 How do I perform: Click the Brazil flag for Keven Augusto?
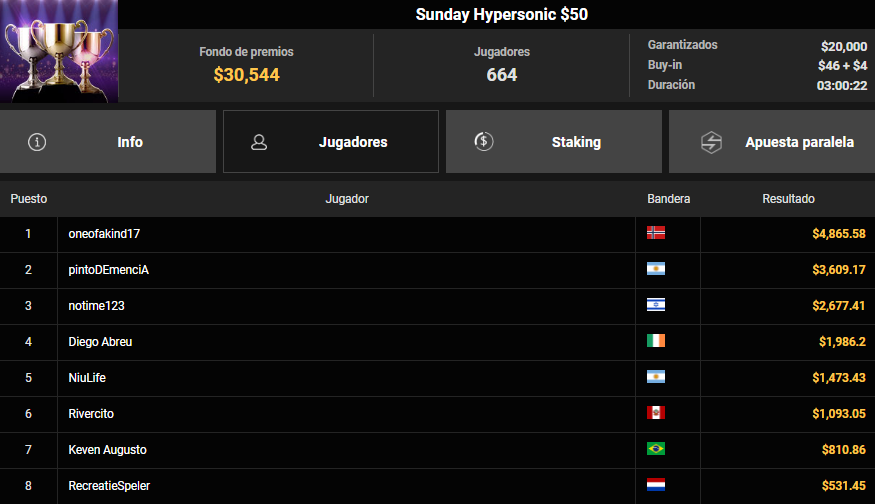656,449
